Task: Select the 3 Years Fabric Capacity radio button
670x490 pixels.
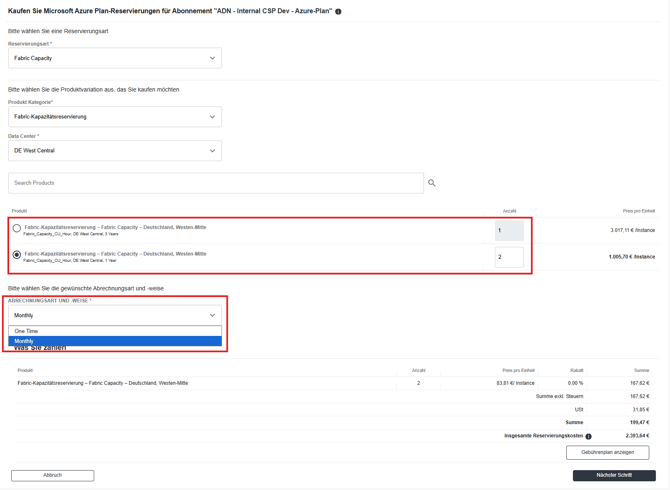Action: [x=17, y=228]
